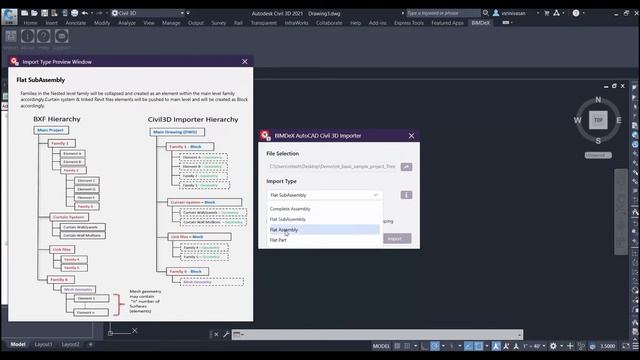Select Flat Part from the dropdown list
This screenshot has height=360, width=640.
[x=324, y=240]
